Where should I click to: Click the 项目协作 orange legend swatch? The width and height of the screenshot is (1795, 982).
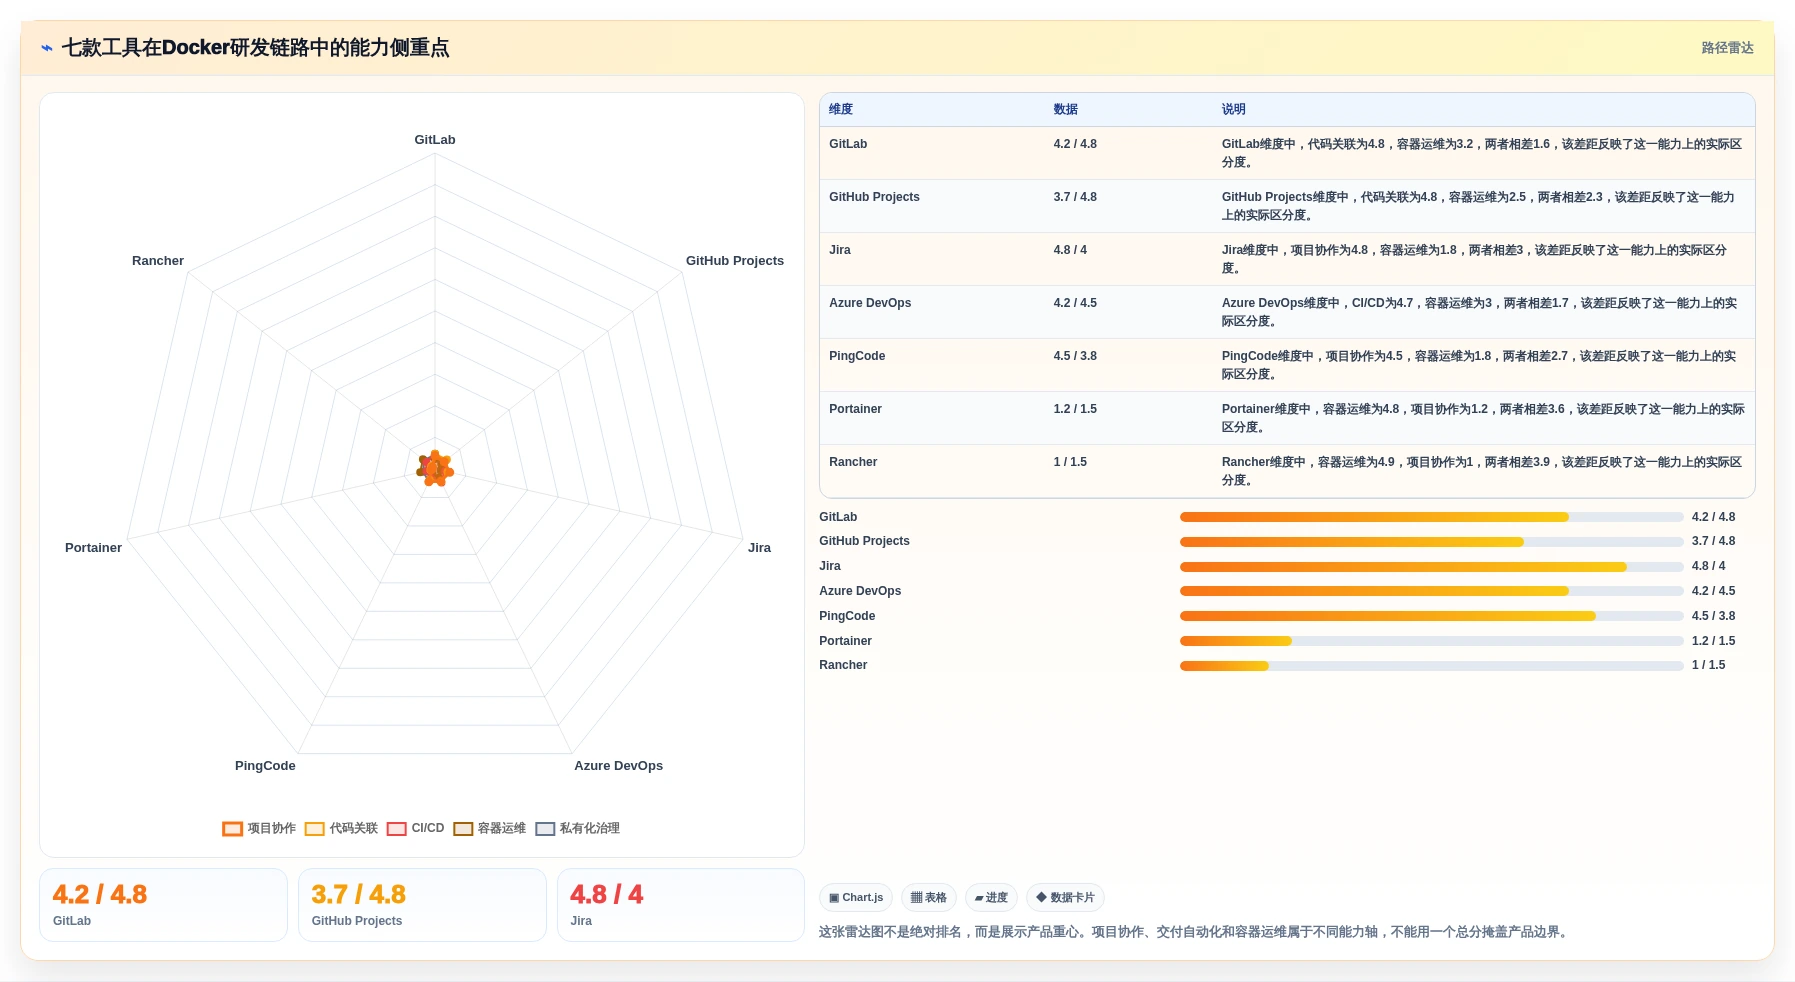point(232,829)
